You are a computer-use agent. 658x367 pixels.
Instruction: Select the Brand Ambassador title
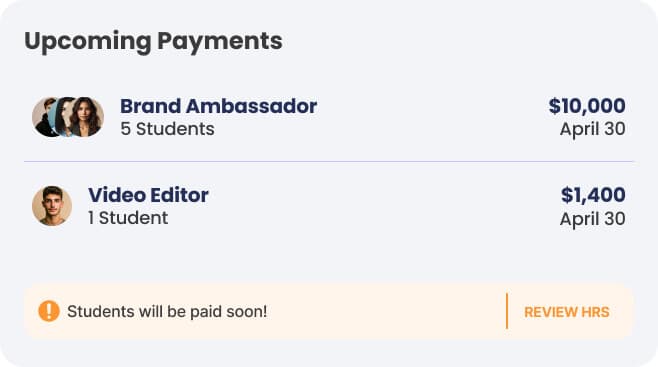[218, 106]
